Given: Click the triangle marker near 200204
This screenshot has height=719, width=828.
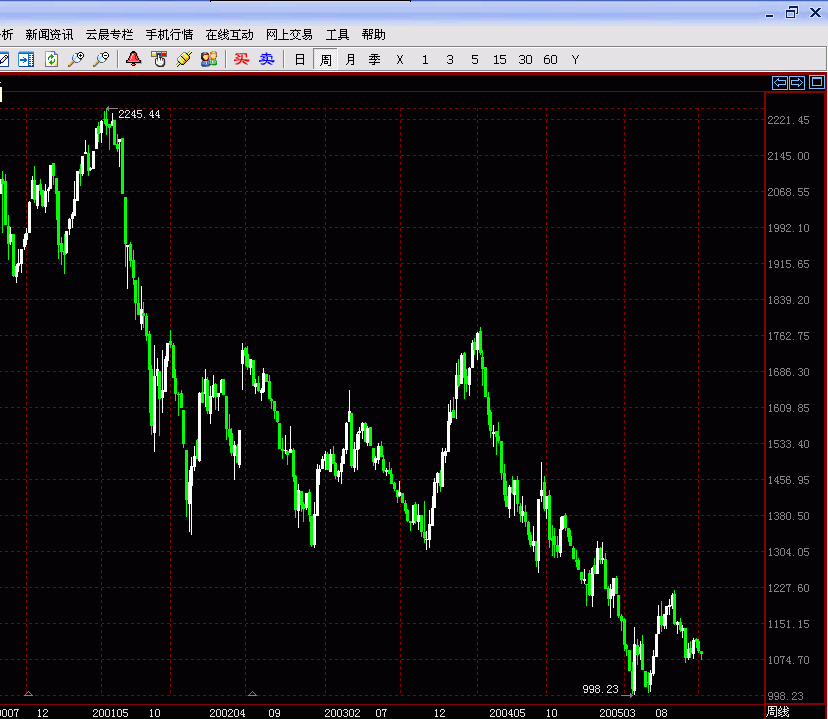Looking at the screenshot, I should click(x=252, y=693).
